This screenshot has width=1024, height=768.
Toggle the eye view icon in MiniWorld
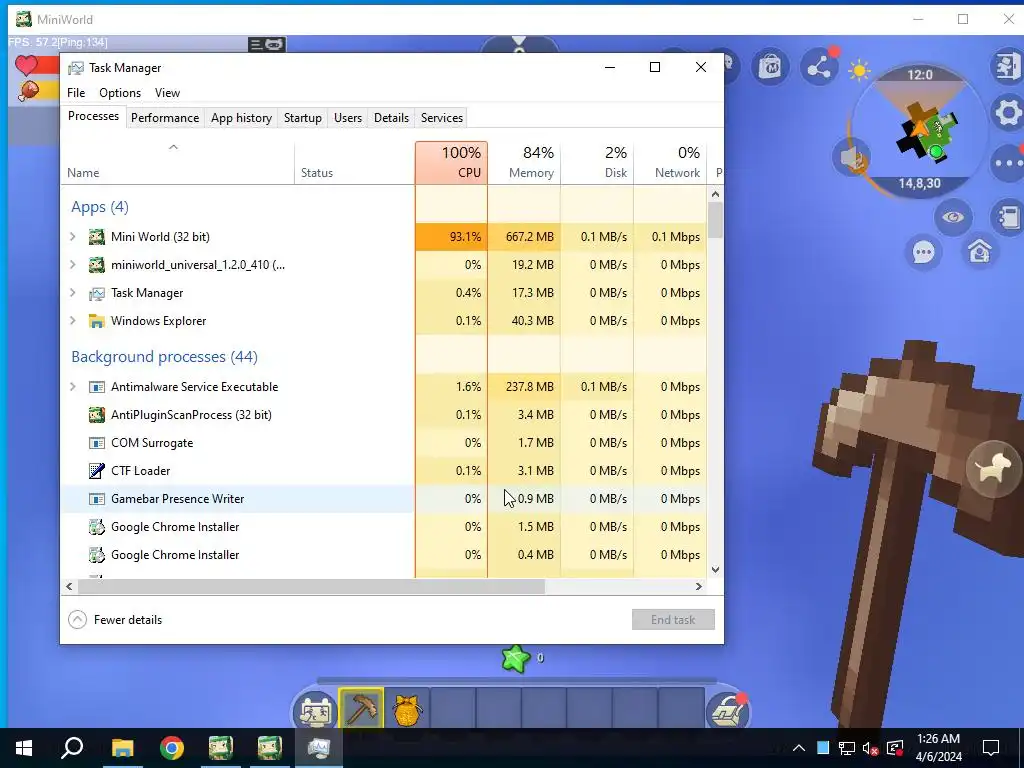tap(952, 217)
